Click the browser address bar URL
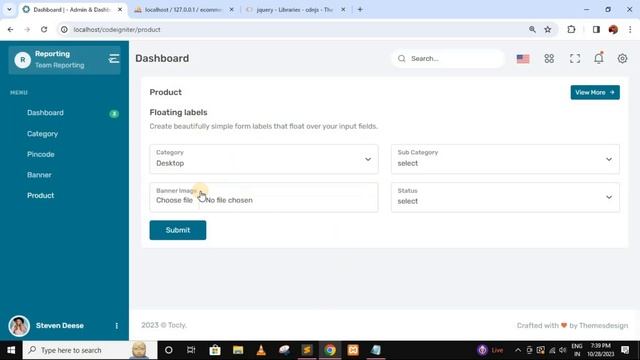Viewport: 640px width, 360px height. tap(117, 30)
